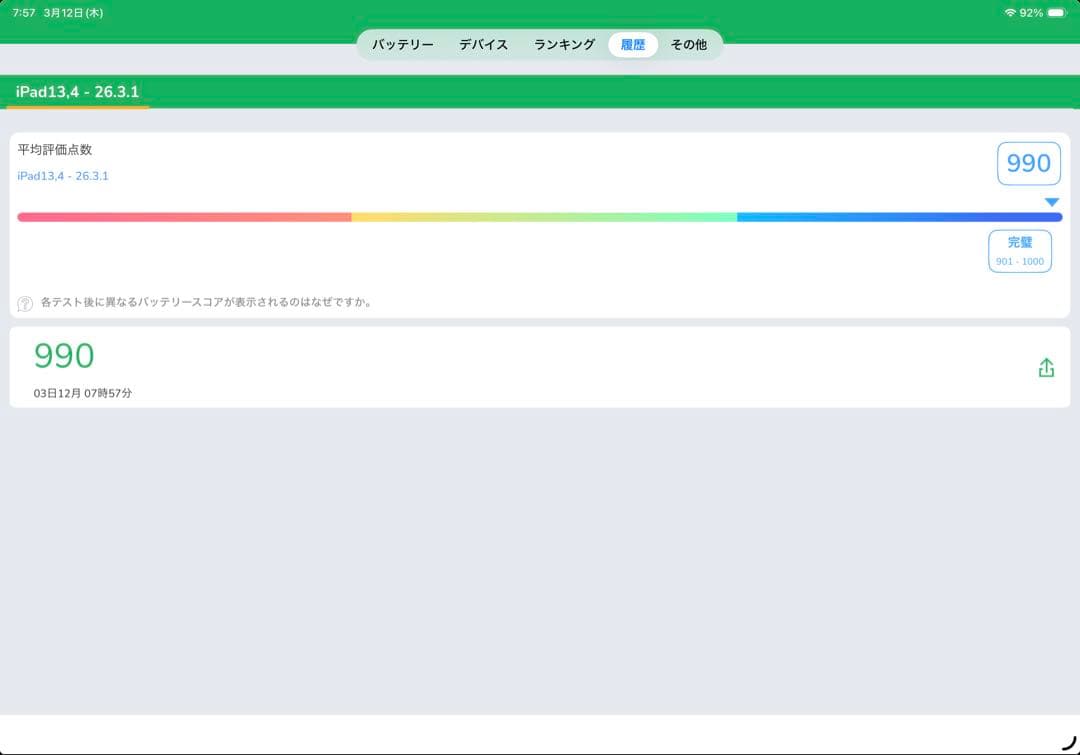Open the 990 history entry
The image size is (1080, 755).
pos(539,367)
